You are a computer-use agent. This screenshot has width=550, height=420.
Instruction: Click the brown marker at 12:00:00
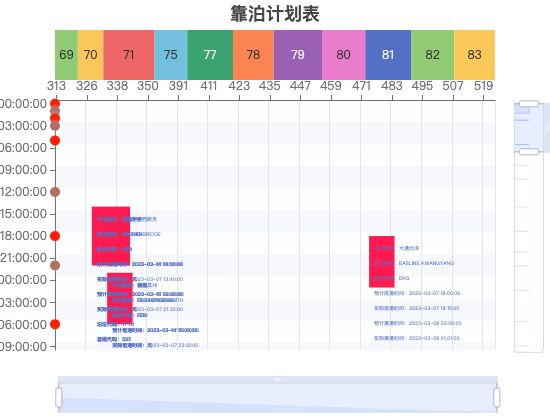[x=55, y=192]
